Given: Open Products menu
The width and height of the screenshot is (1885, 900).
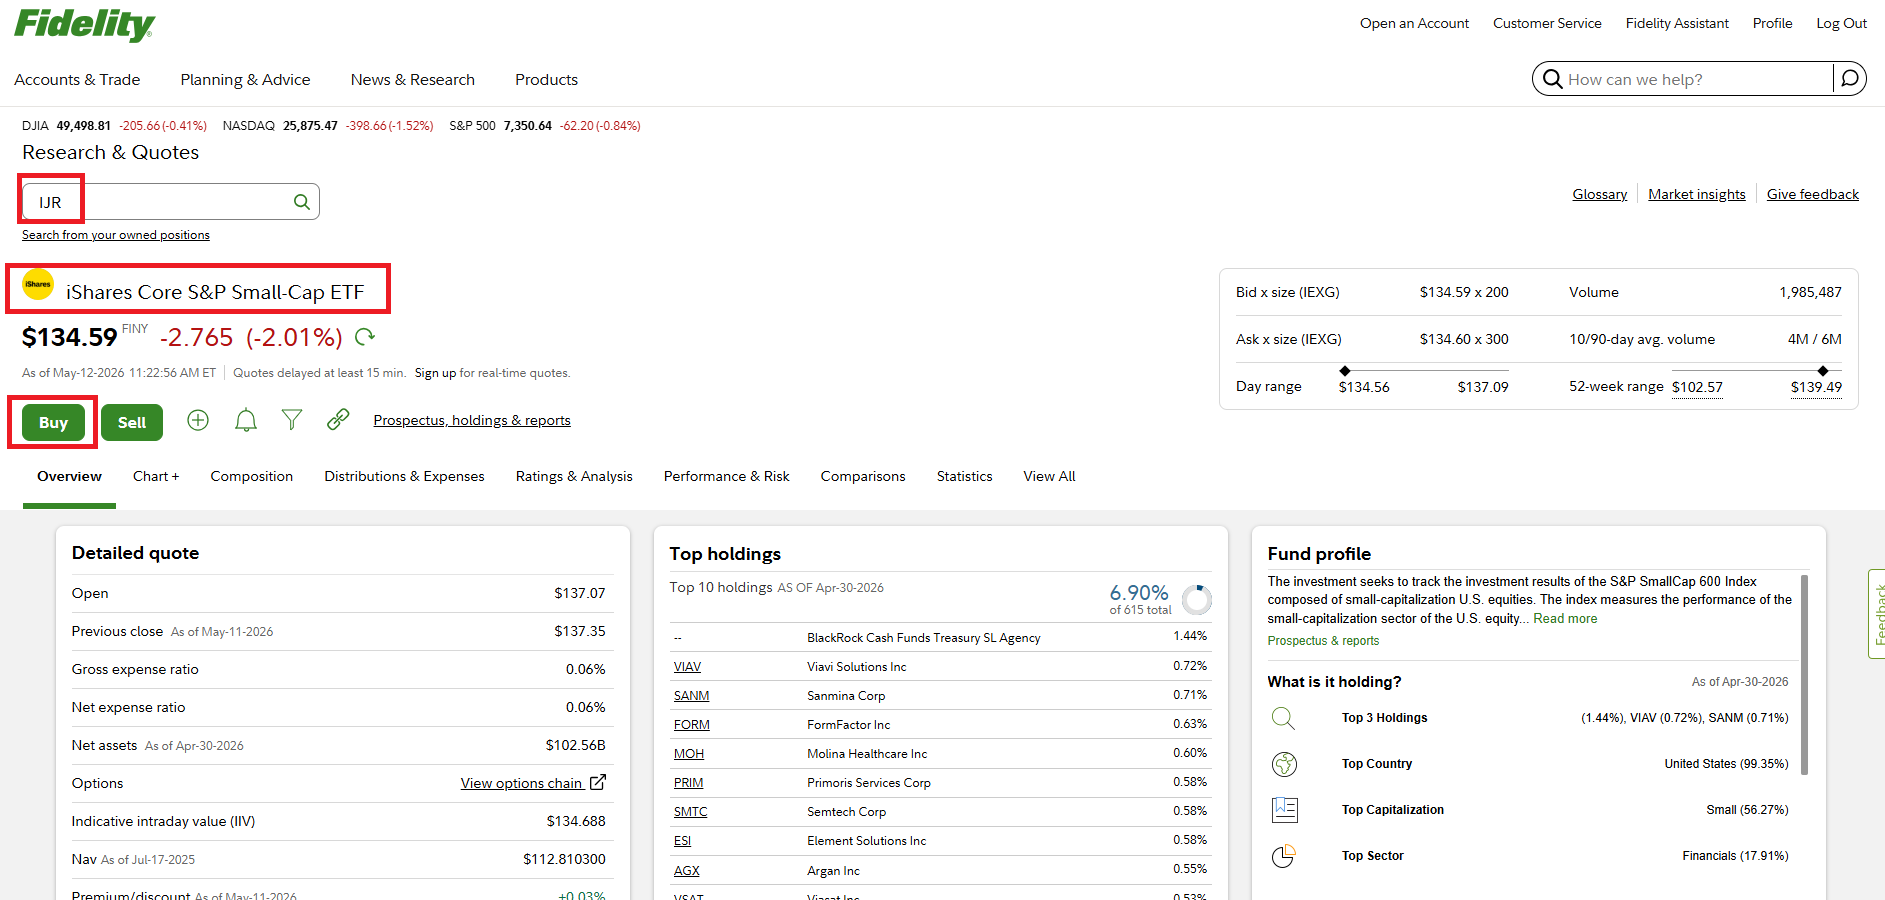Looking at the screenshot, I should pos(546,79).
